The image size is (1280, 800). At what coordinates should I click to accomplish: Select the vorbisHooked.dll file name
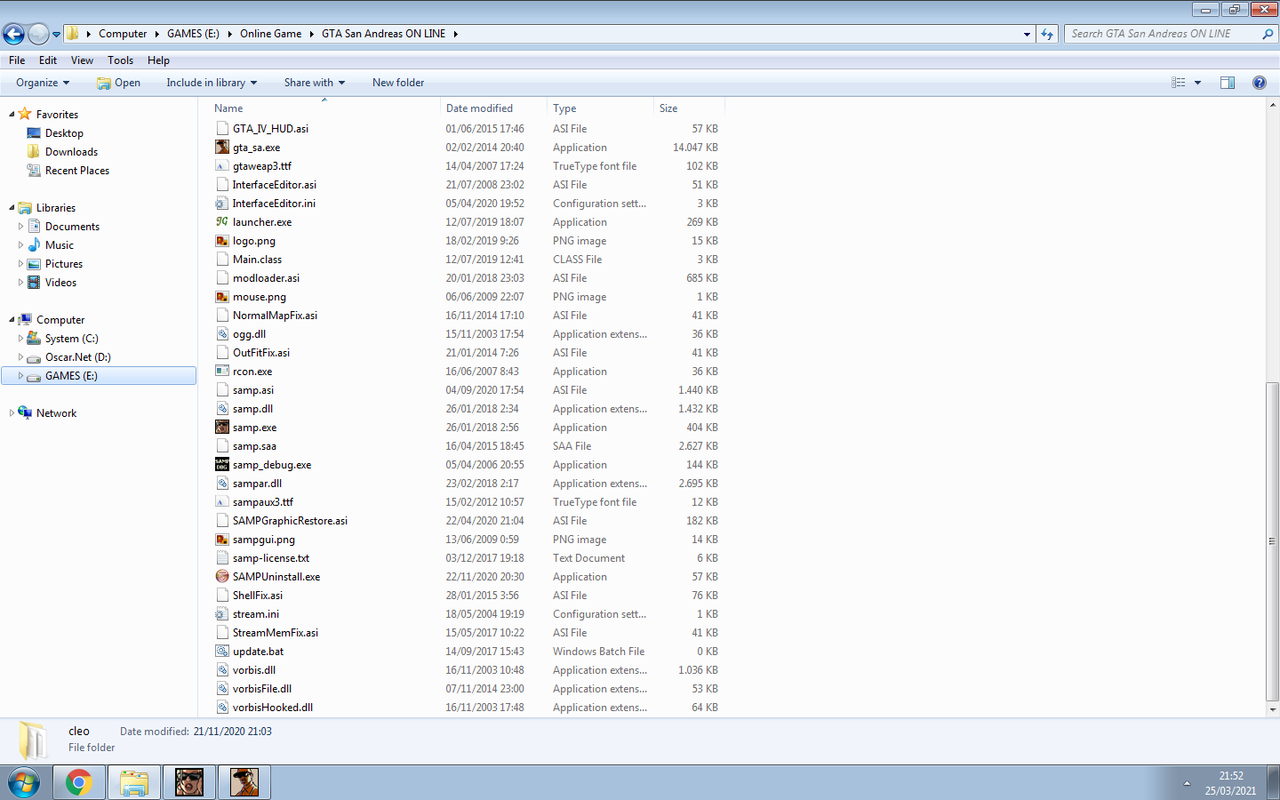pyautogui.click(x=273, y=708)
